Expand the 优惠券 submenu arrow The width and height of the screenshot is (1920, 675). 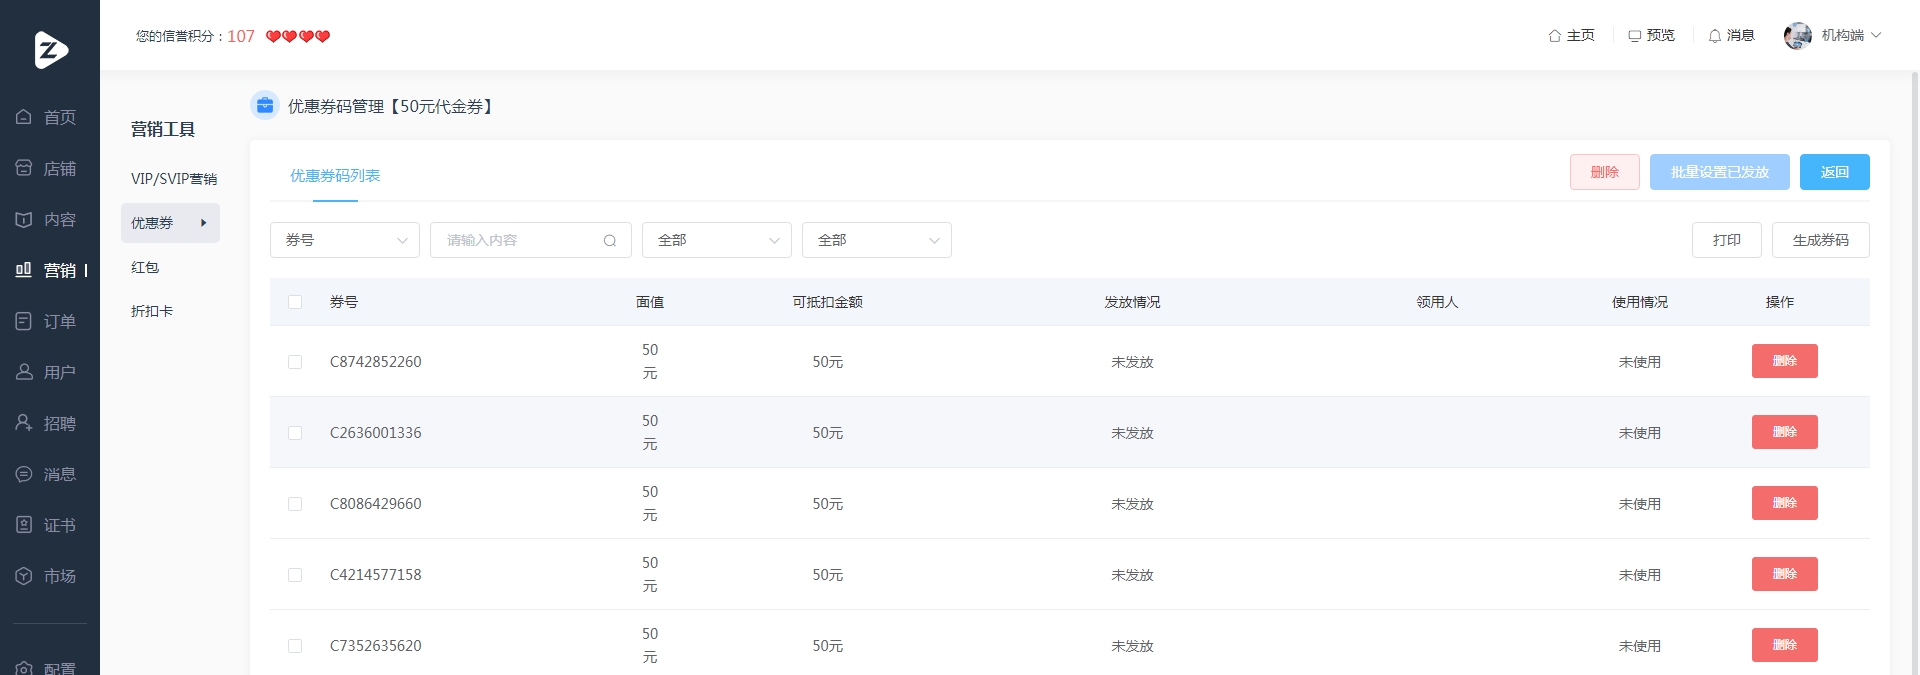click(204, 223)
